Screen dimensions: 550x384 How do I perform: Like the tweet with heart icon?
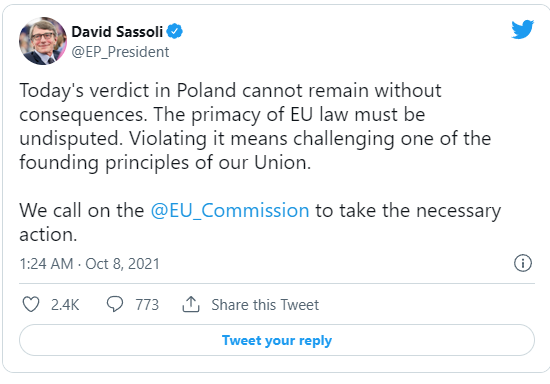pyautogui.click(x=31, y=304)
